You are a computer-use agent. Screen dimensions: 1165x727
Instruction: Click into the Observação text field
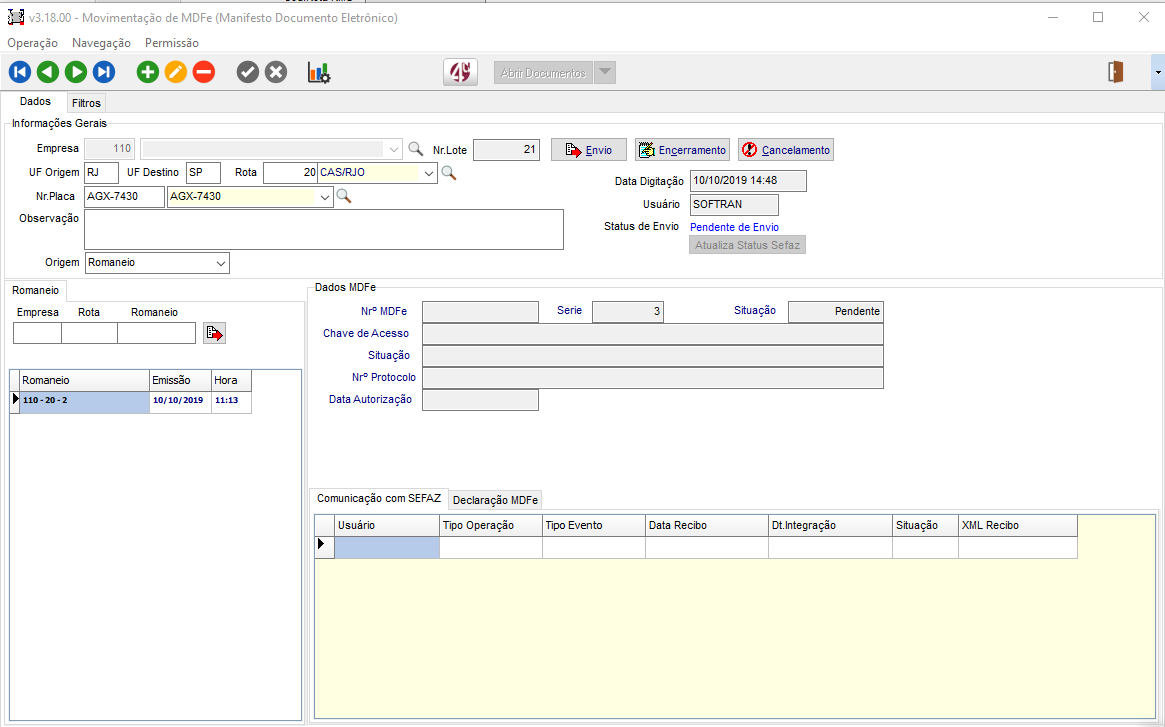pyautogui.click(x=323, y=229)
